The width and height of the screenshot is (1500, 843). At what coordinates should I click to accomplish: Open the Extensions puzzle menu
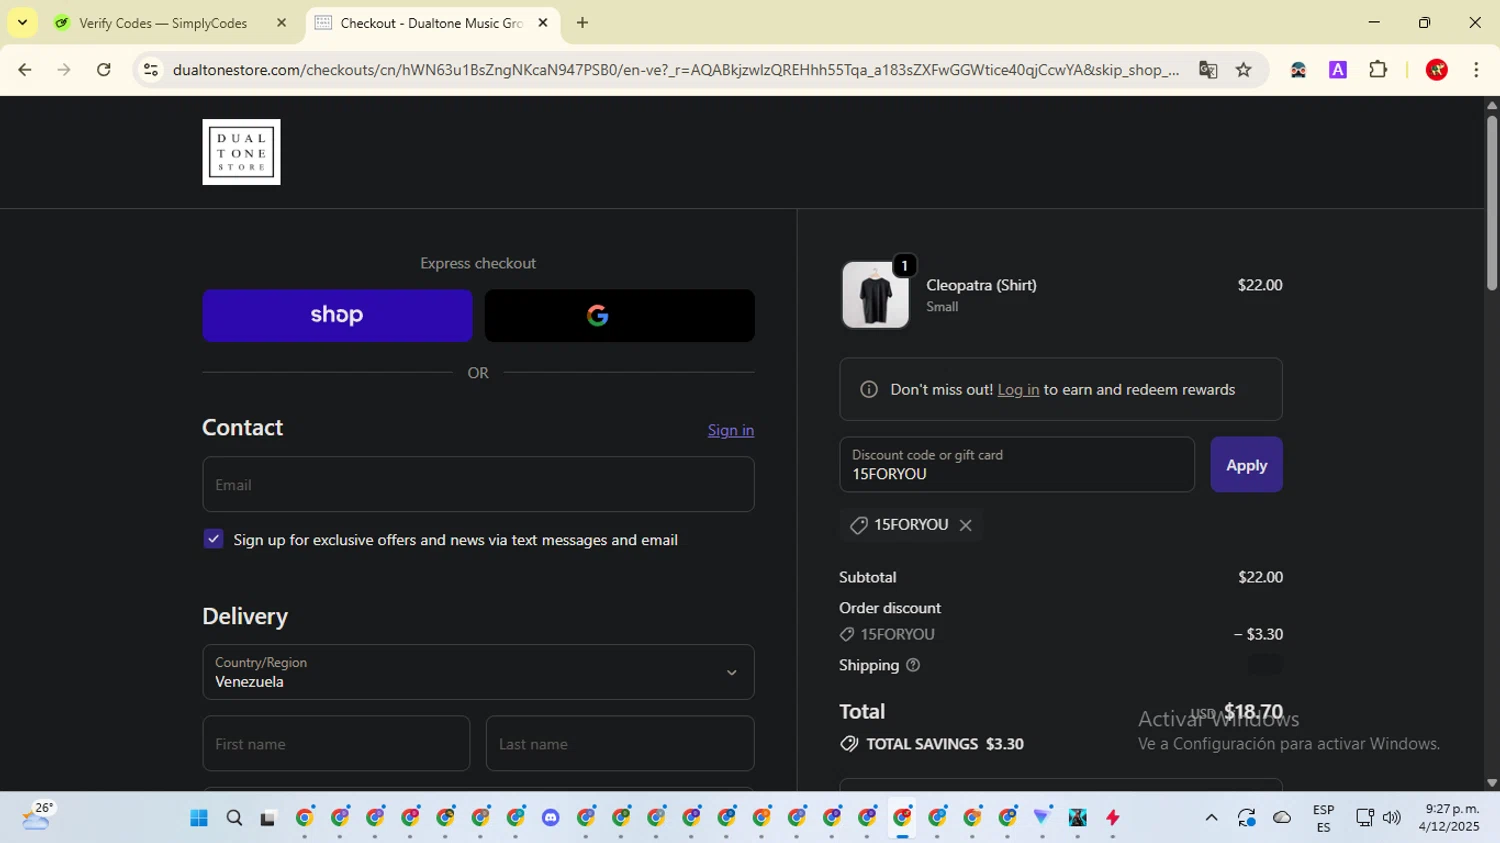coord(1378,70)
